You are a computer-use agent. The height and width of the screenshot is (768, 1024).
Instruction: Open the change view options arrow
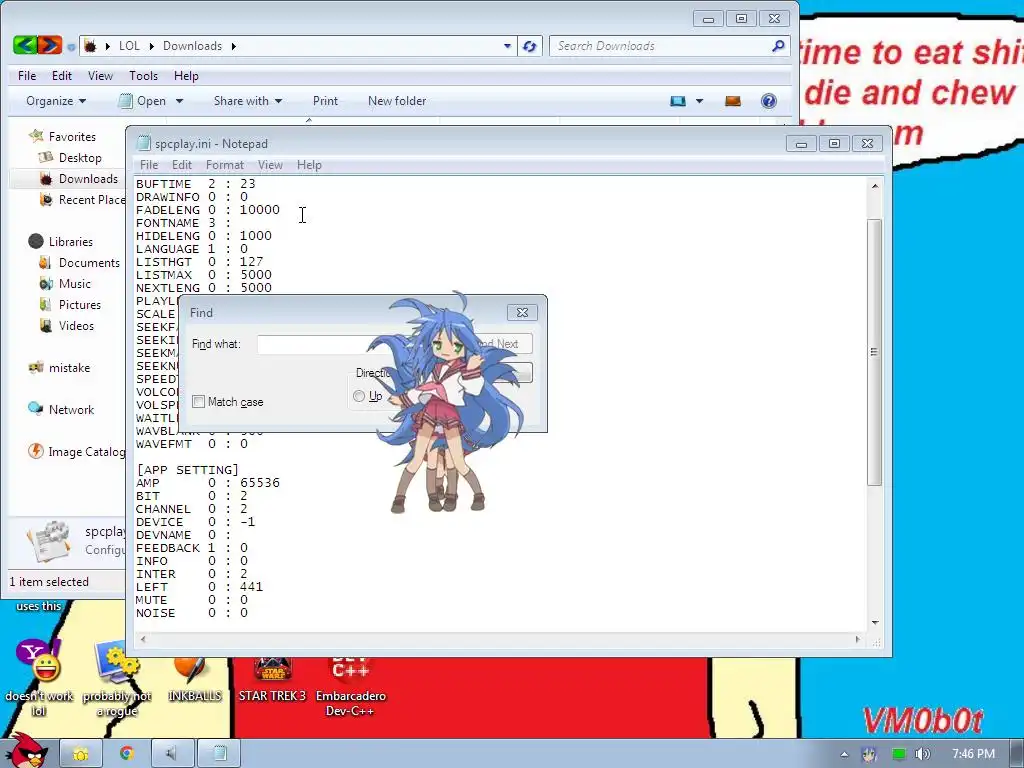point(699,101)
